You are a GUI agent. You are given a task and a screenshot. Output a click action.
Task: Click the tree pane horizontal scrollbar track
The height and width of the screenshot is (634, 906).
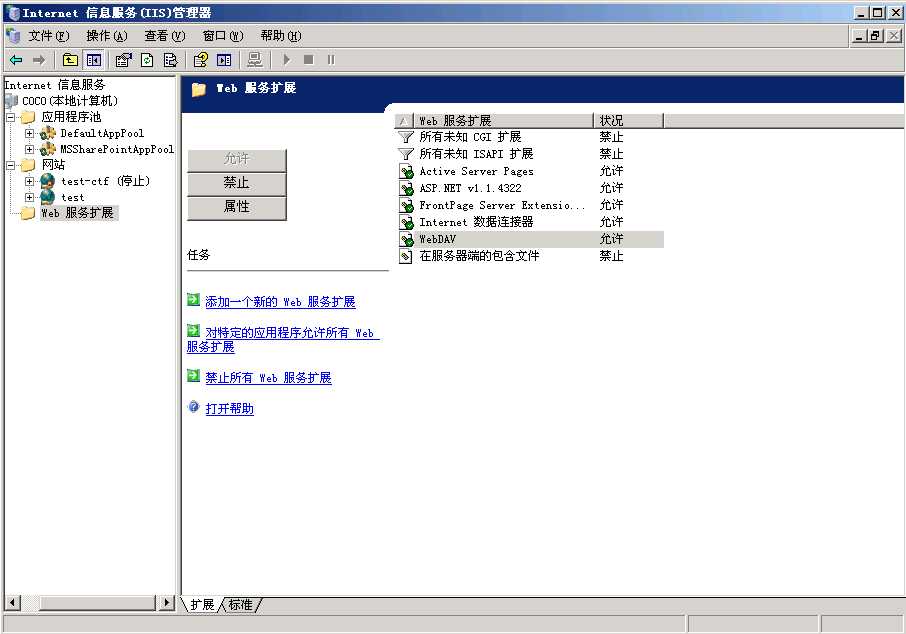pyautogui.click(x=90, y=603)
